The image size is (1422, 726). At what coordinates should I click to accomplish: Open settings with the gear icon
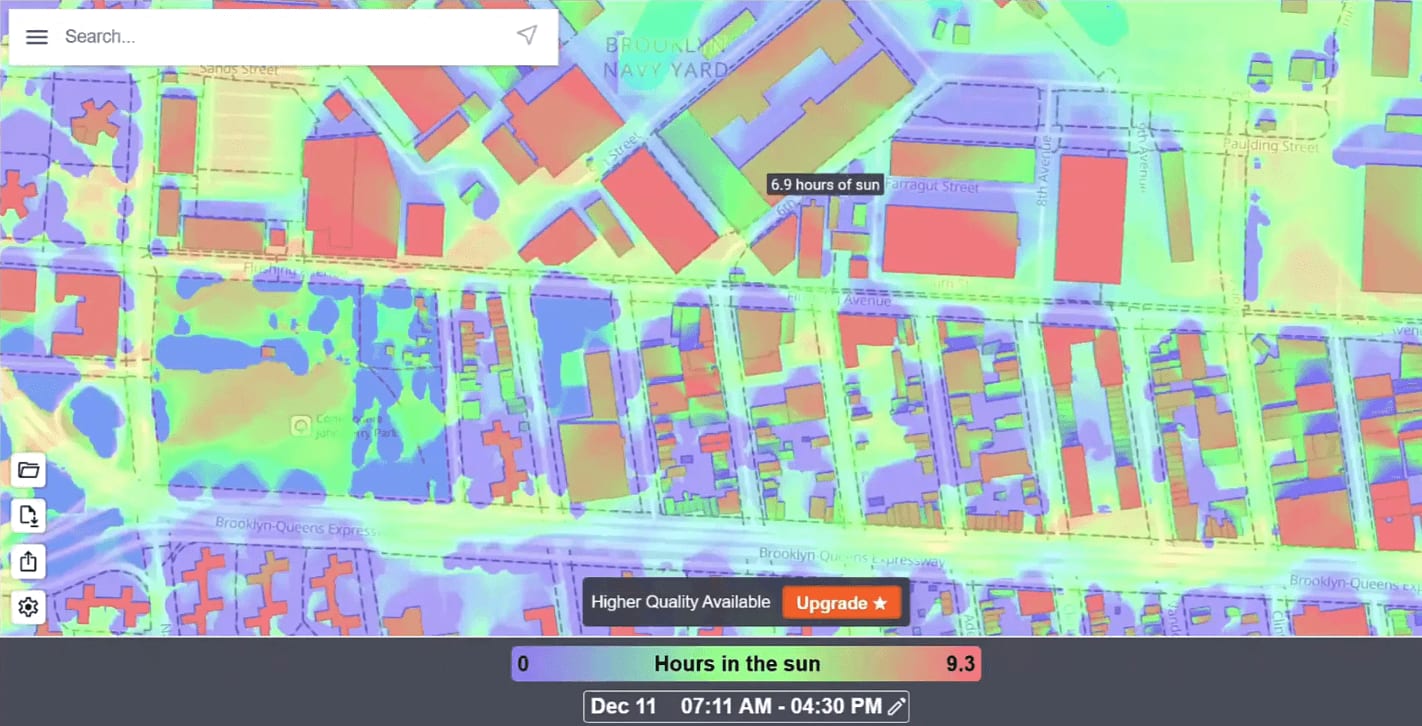tap(28, 607)
